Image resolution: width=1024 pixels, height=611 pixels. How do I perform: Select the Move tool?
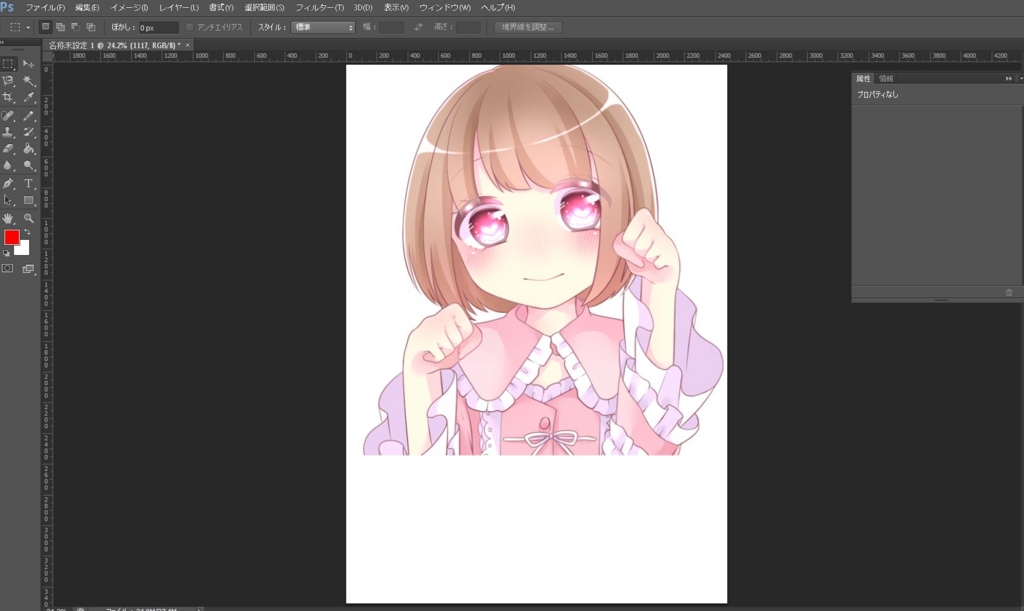28,64
